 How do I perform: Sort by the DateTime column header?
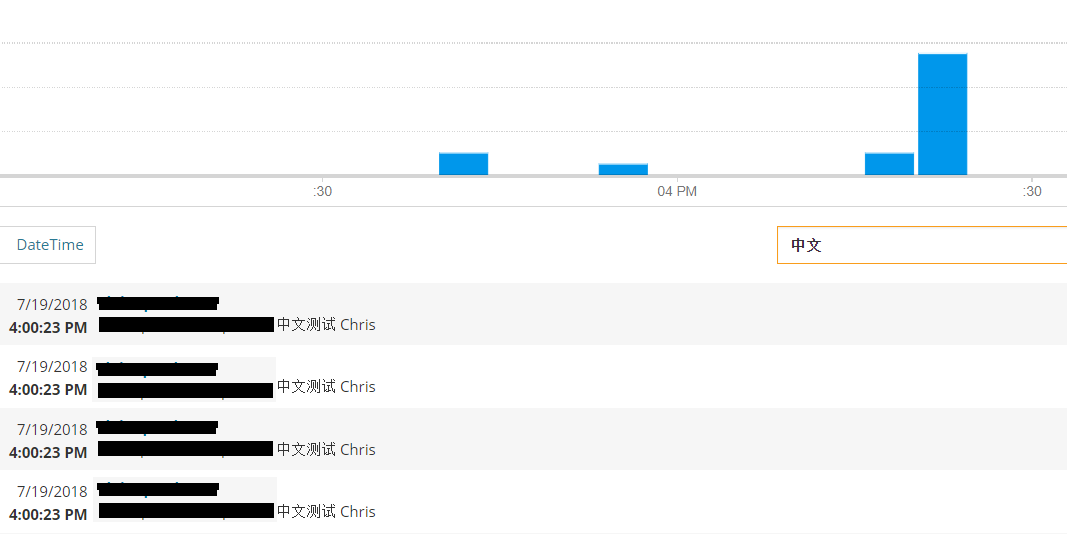pos(50,245)
